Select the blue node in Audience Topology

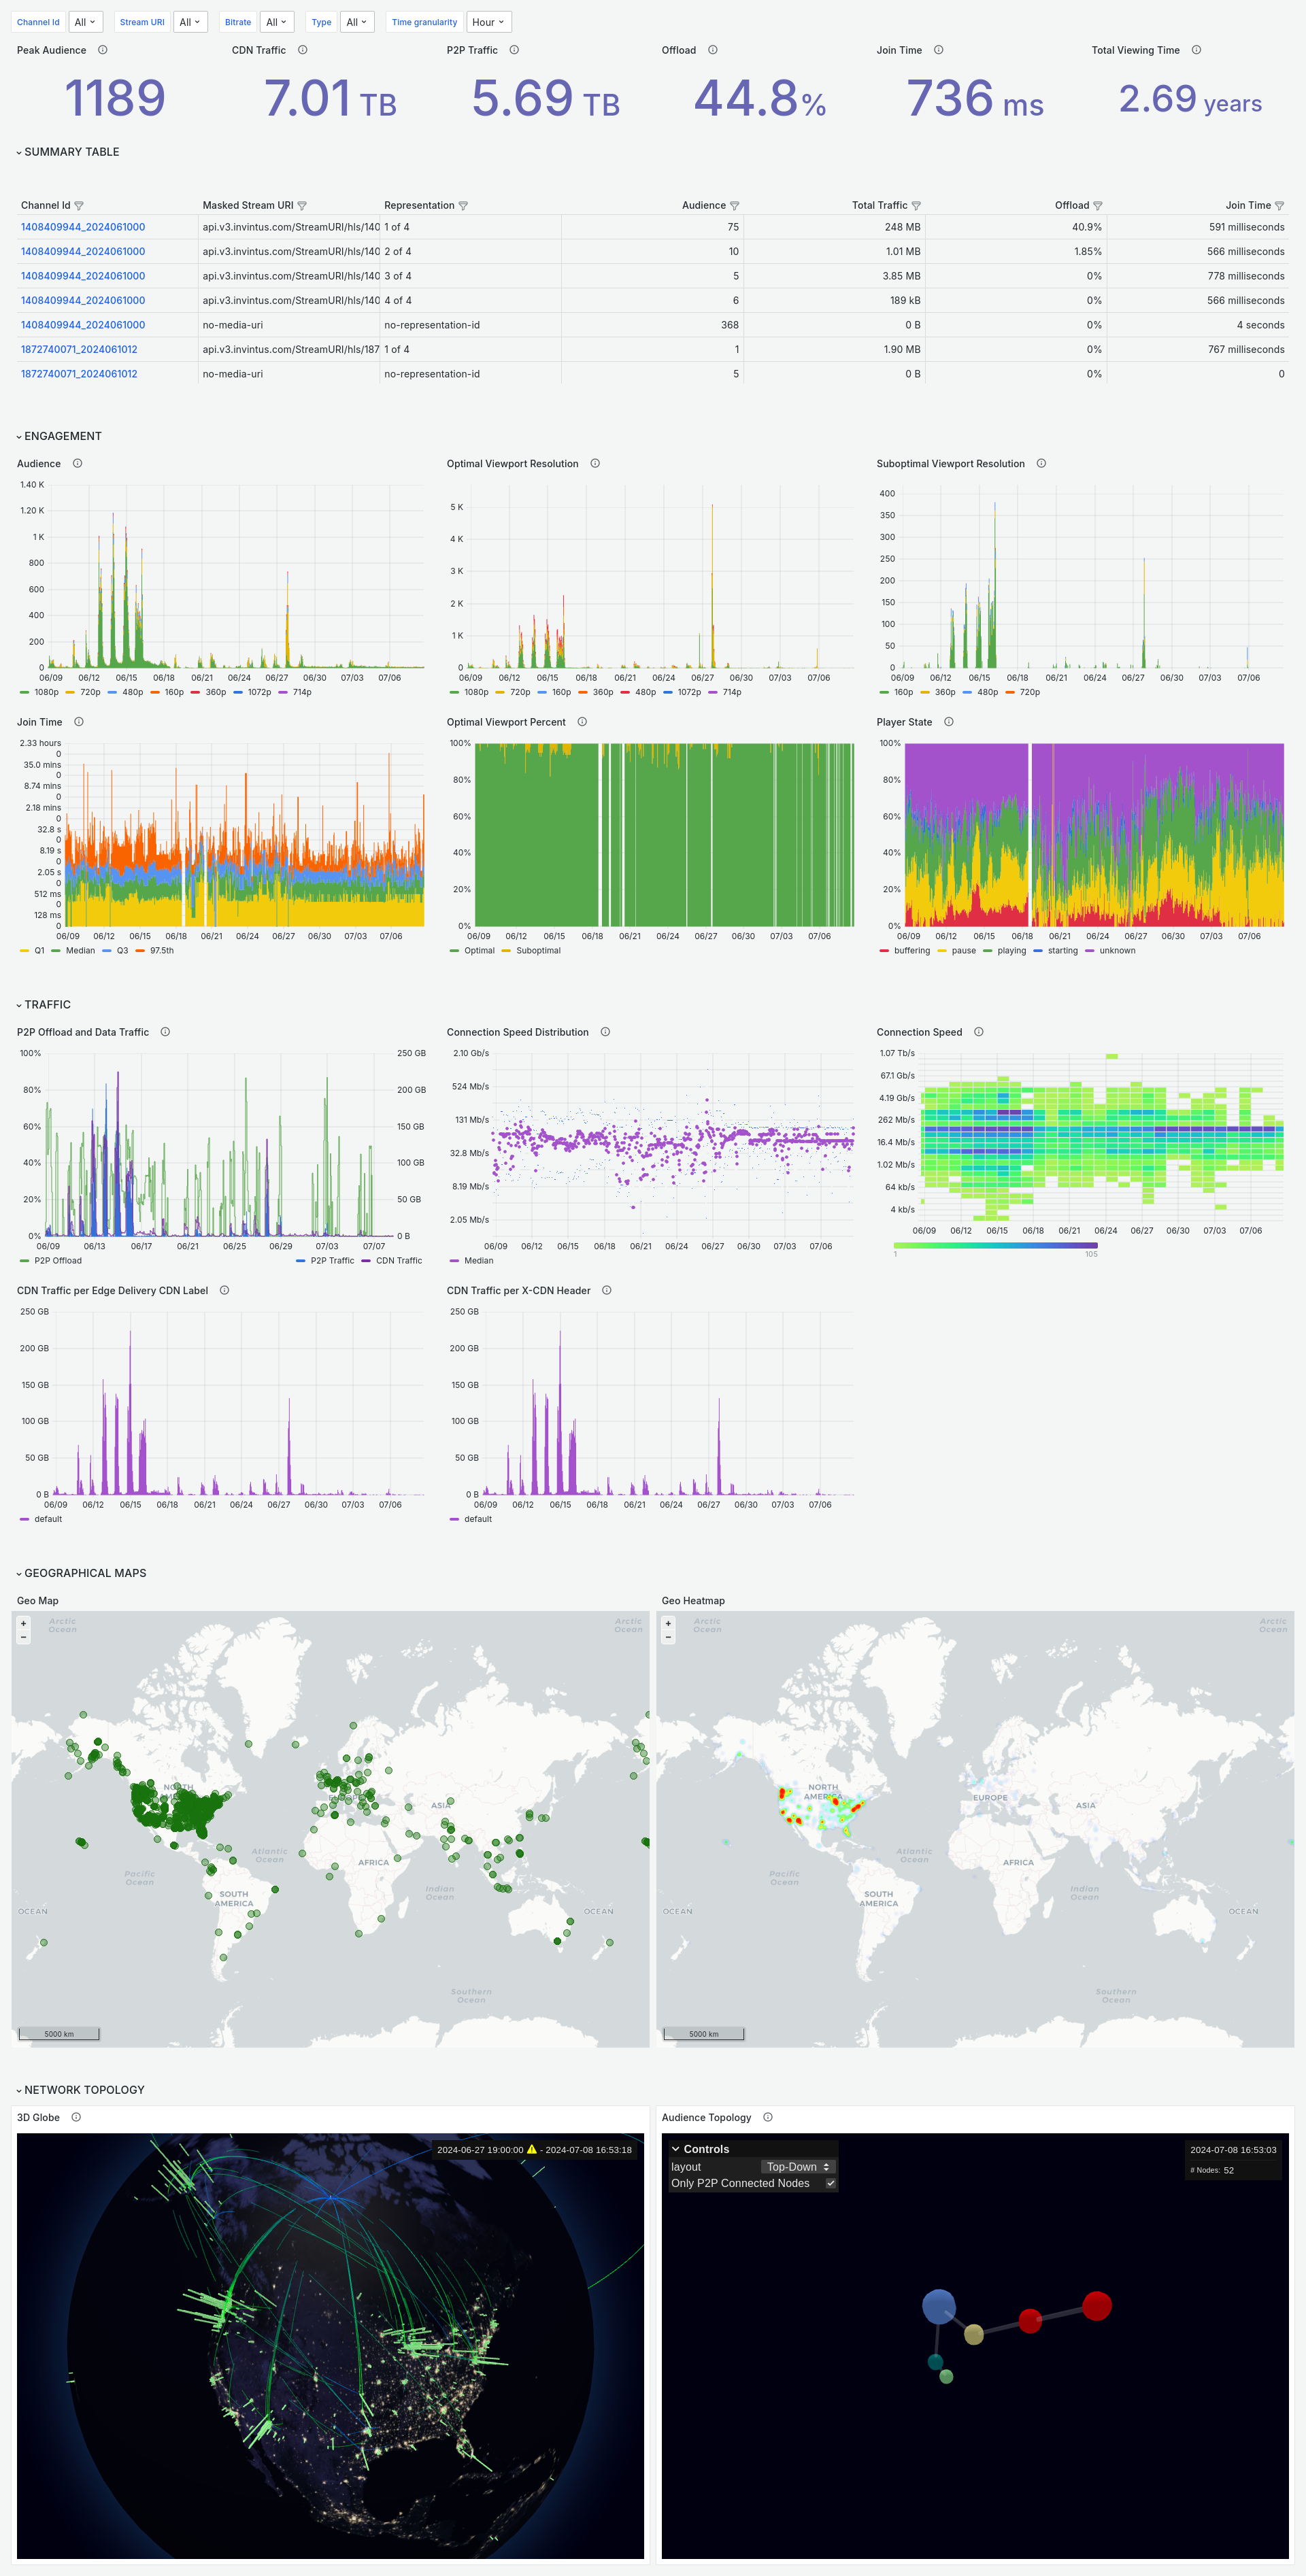point(938,2306)
